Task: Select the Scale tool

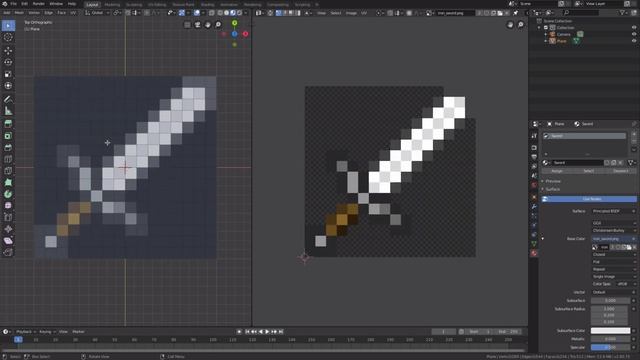Action: (x=8, y=74)
